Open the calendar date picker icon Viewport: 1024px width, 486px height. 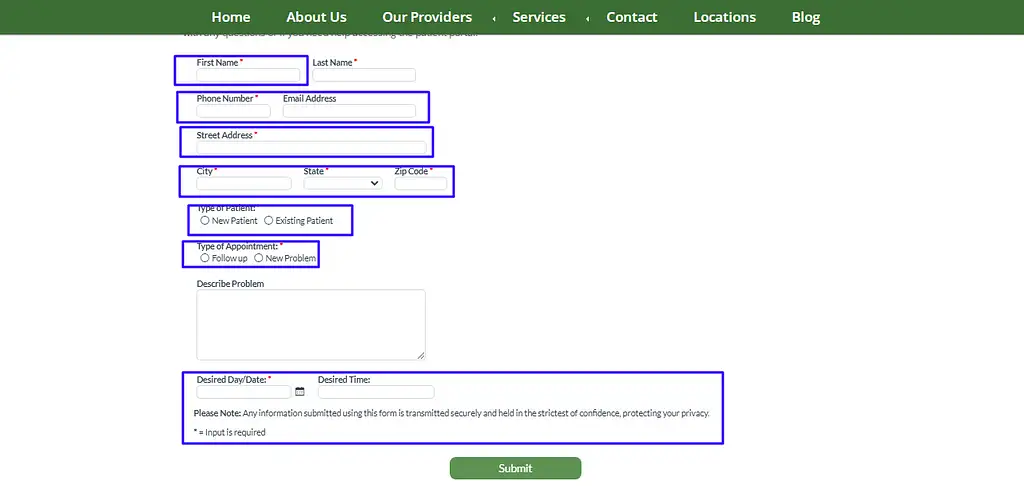tap(300, 392)
